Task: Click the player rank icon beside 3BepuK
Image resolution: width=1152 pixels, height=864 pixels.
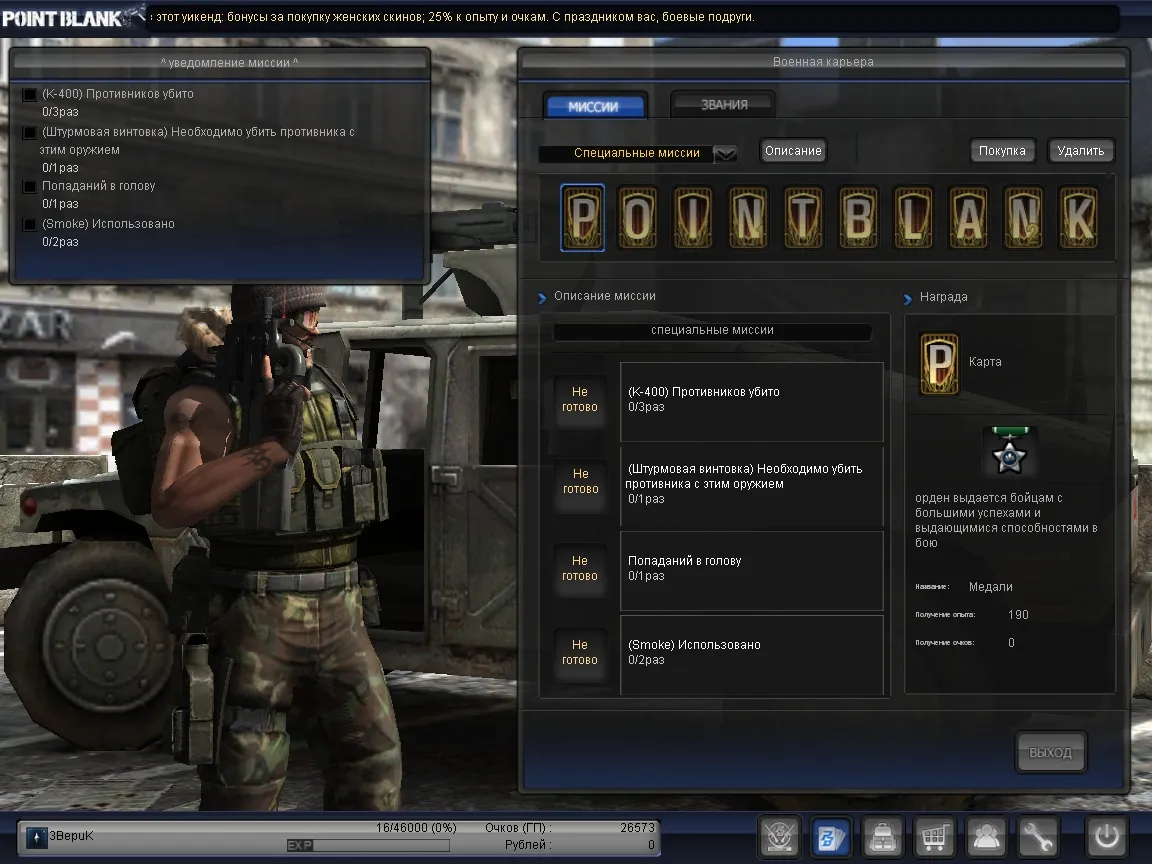Action: (37, 837)
